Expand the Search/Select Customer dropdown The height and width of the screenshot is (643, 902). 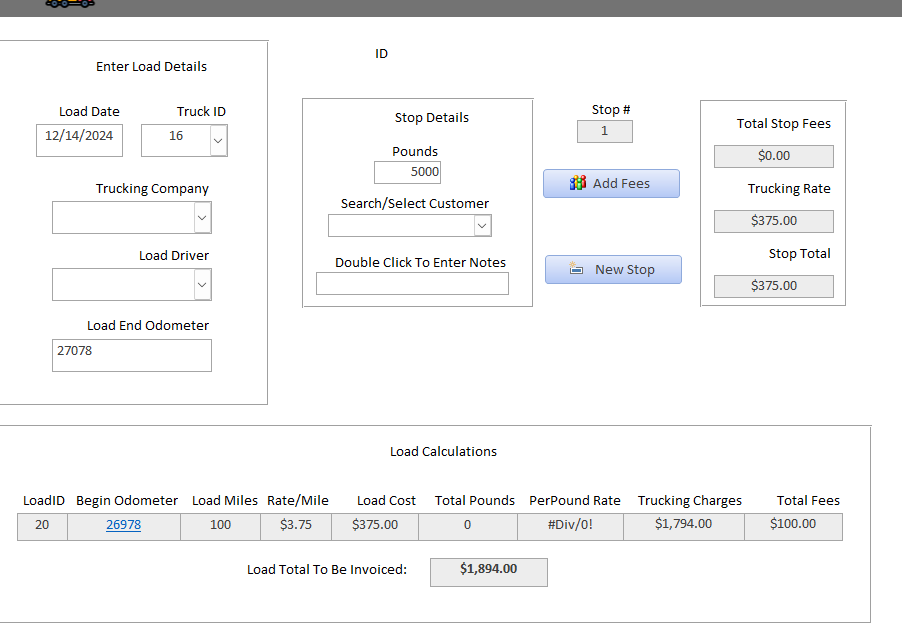pyautogui.click(x=482, y=226)
